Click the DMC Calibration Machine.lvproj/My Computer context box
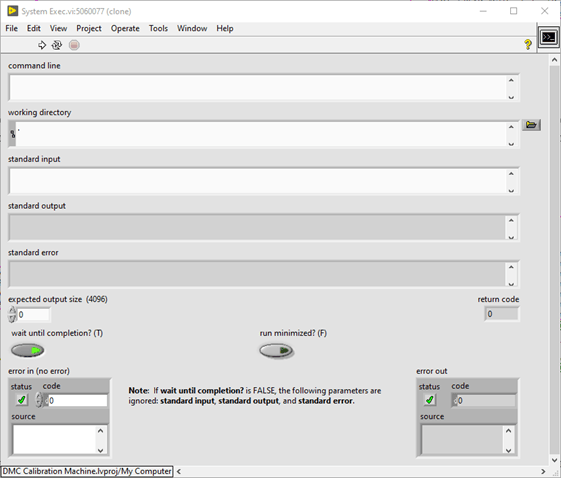This screenshot has width=561, height=478. [87, 471]
